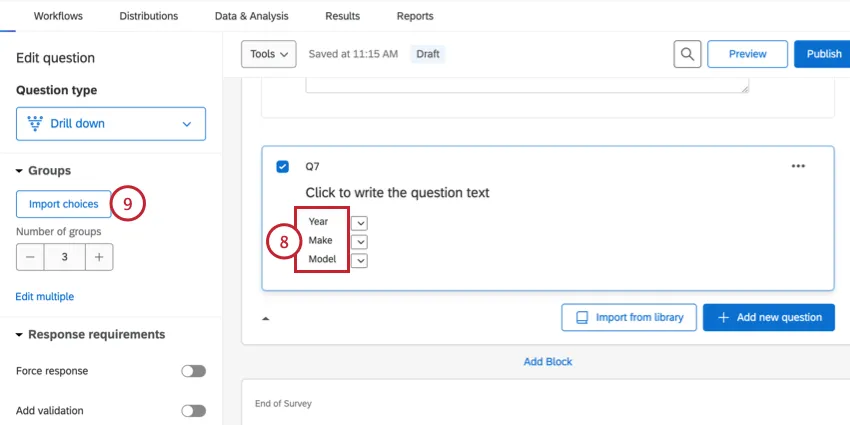The image size is (850, 425).
Task: Click the number of groups input field
Action: click(x=65, y=257)
